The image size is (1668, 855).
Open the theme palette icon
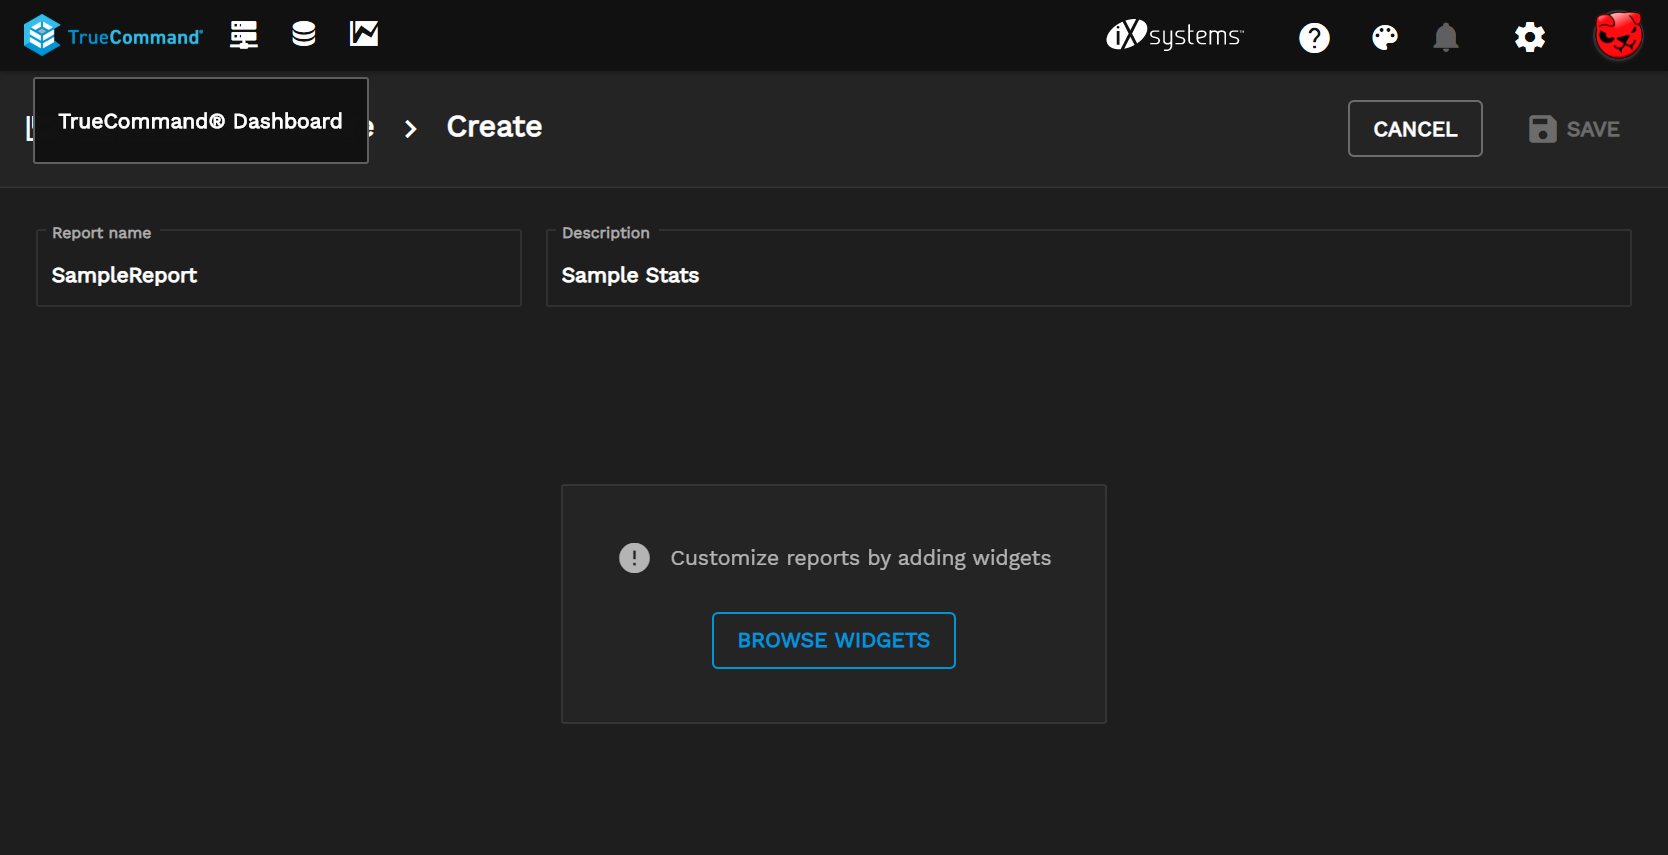pyautogui.click(x=1385, y=38)
